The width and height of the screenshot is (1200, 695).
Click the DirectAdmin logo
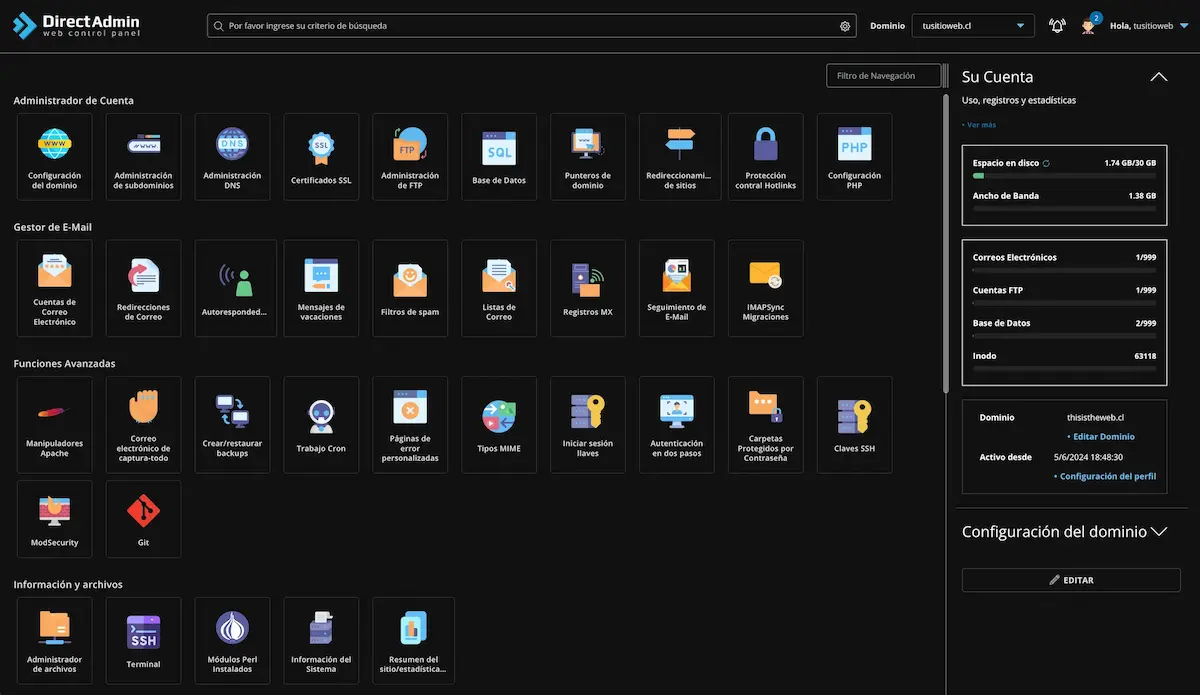click(77, 25)
